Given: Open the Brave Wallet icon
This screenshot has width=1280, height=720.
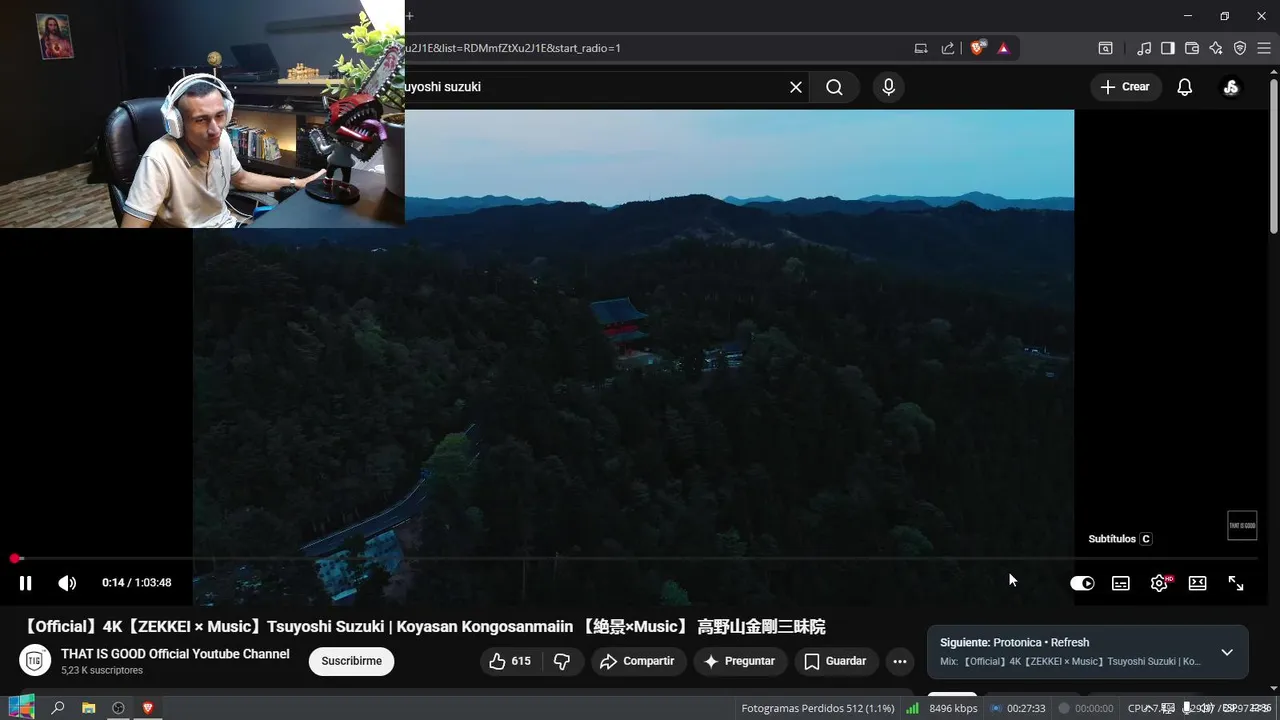Looking at the screenshot, I should point(1192,48).
